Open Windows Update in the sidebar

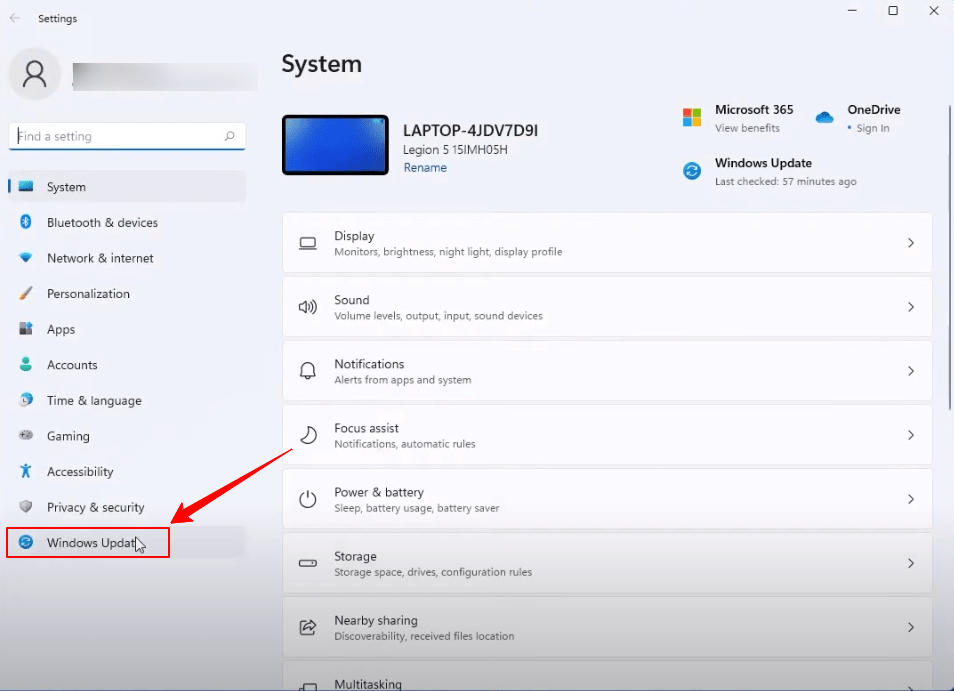coord(90,543)
